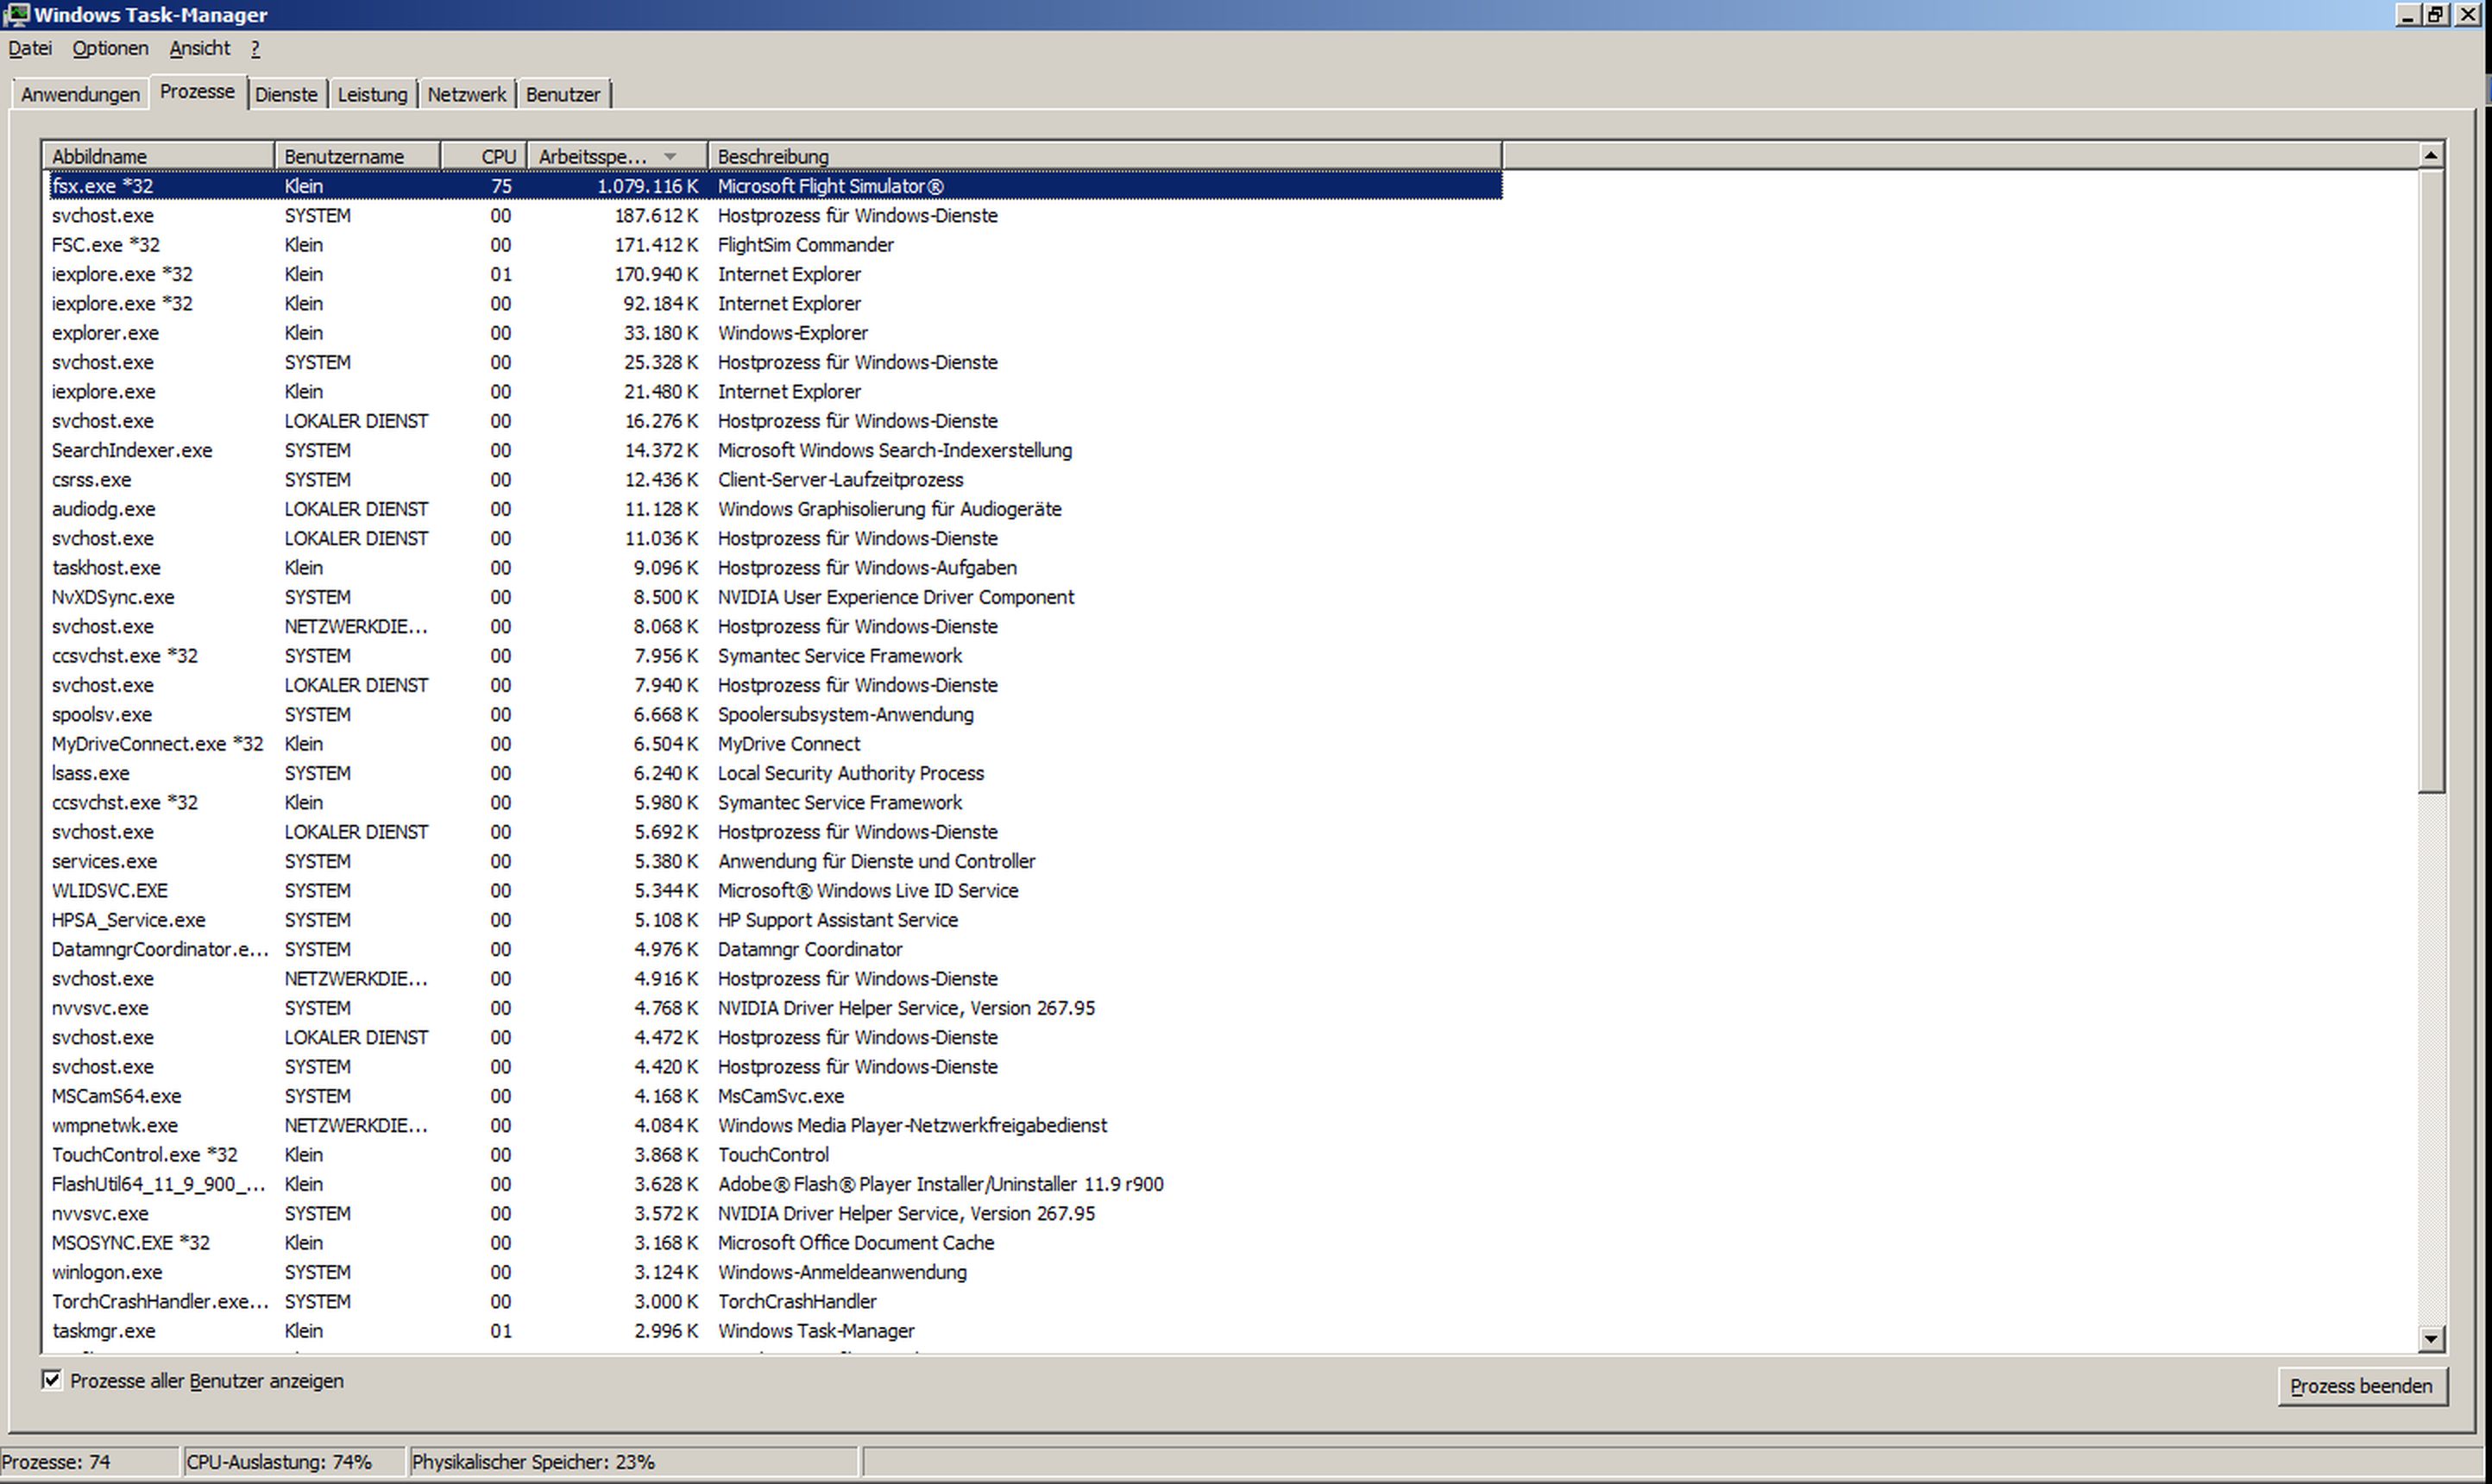Click the vertical scrollbar thumb

(x=2431, y=480)
